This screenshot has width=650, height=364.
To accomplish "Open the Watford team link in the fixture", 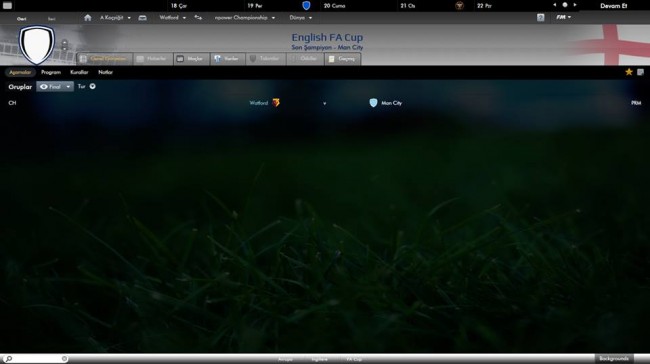I will [x=259, y=103].
